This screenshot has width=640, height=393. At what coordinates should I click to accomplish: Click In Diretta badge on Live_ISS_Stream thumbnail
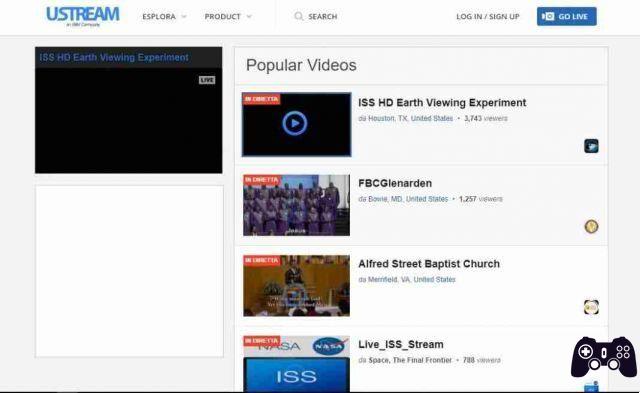point(262,341)
